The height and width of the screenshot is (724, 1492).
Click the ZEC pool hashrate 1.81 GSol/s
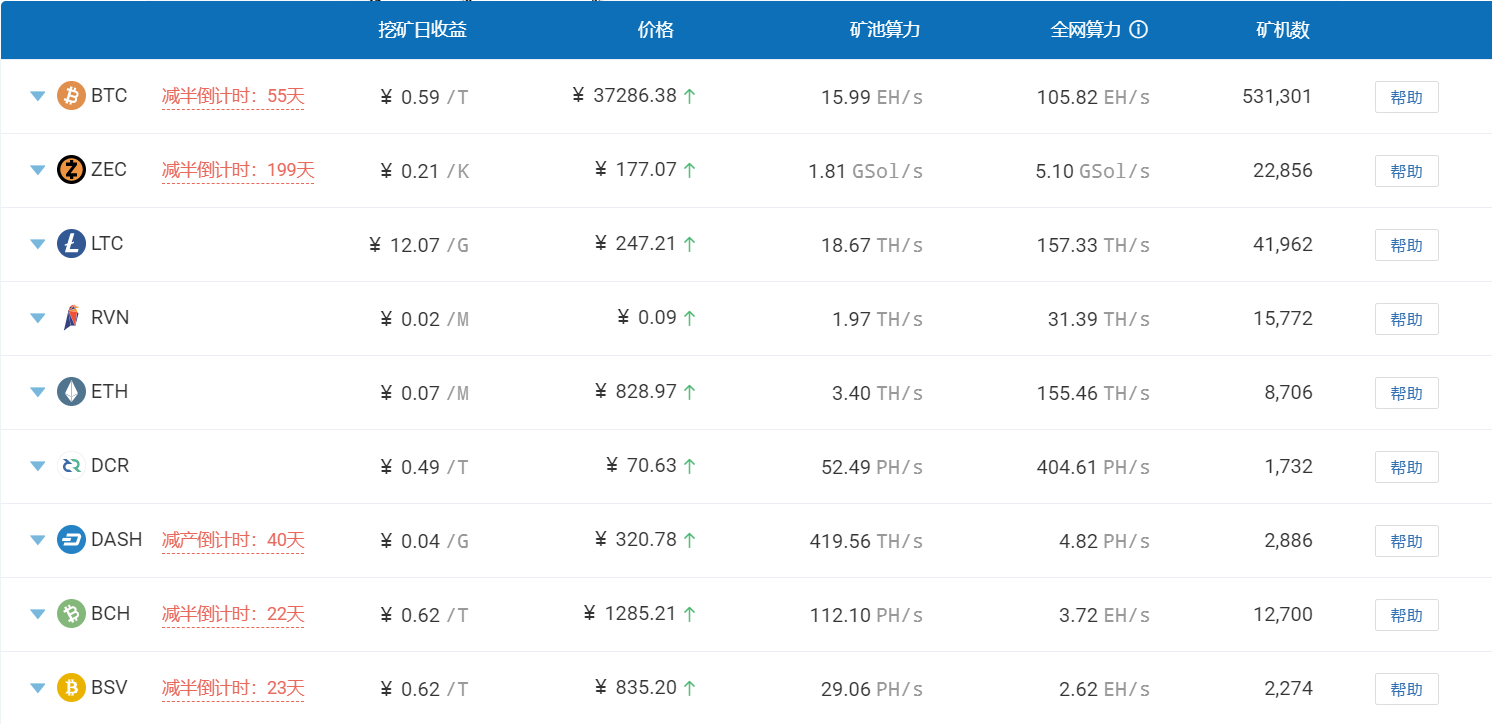pyautogui.click(x=866, y=172)
